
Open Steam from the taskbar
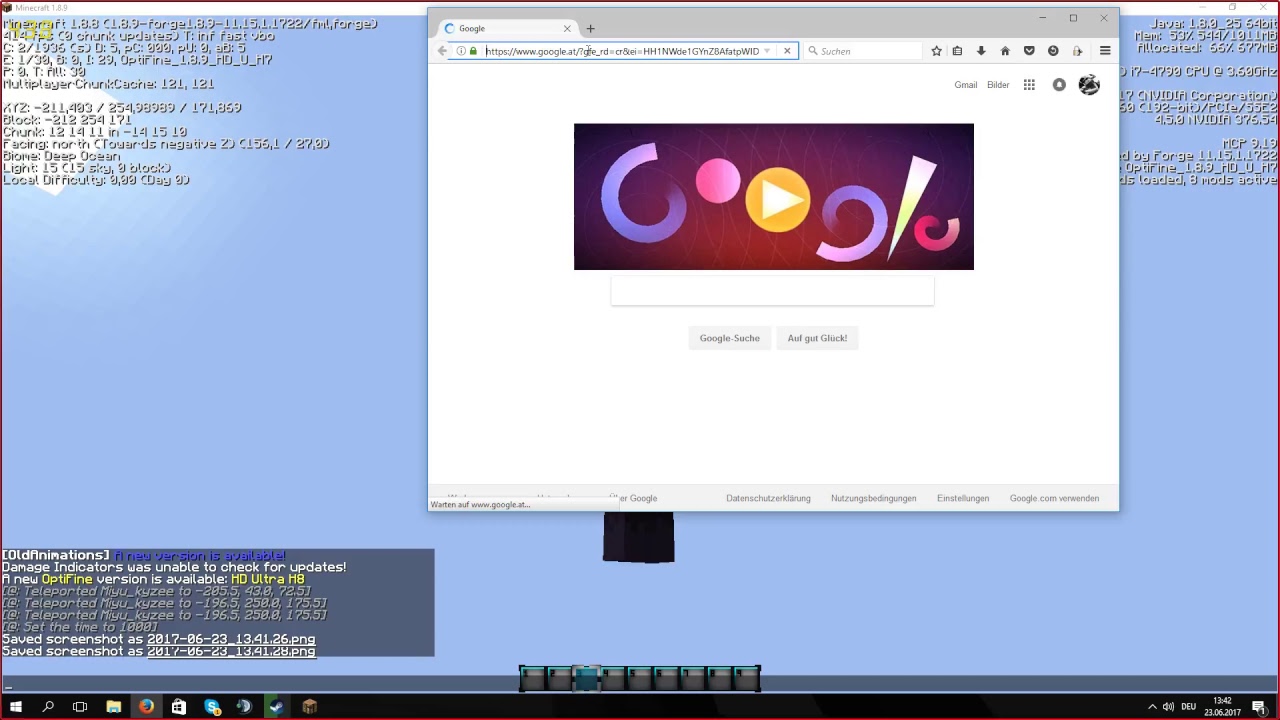pyautogui.click(x=276, y=707)
